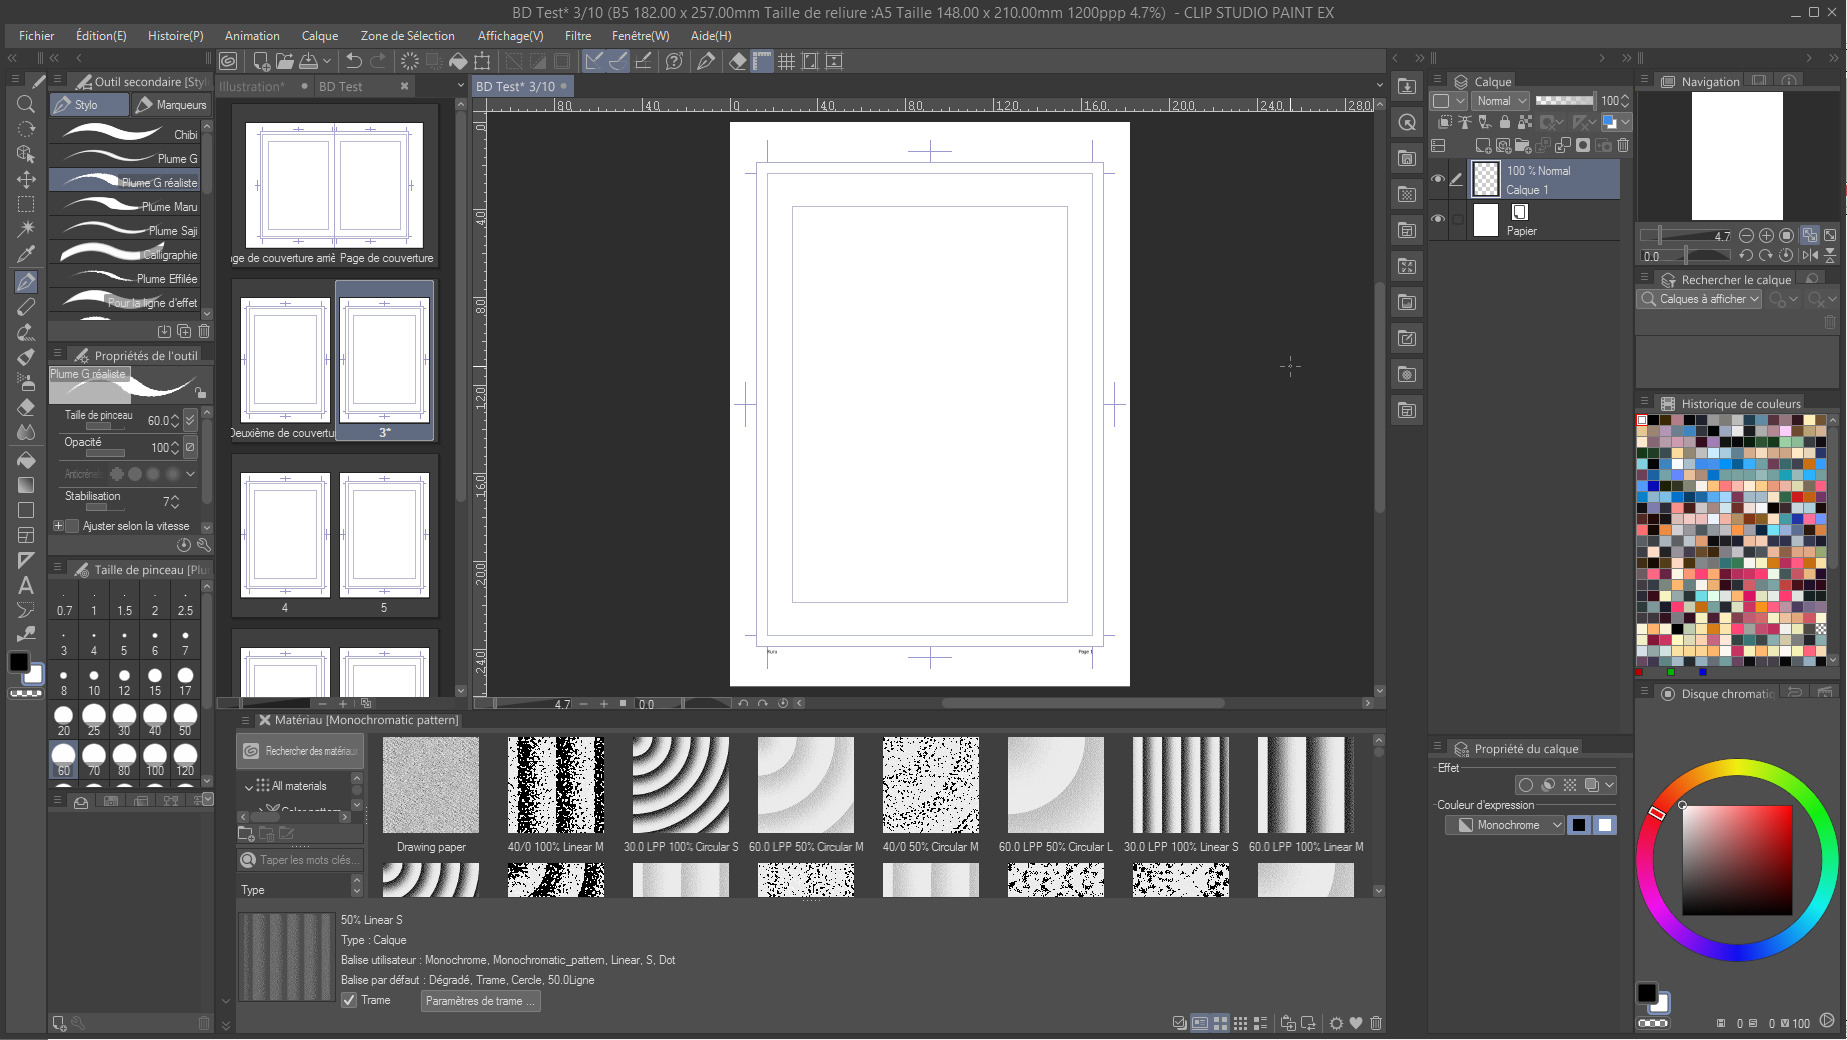Zoom out in Navigation panel
The height and width of the screenshot is (1040, 1847).
tap(1746, 236)
